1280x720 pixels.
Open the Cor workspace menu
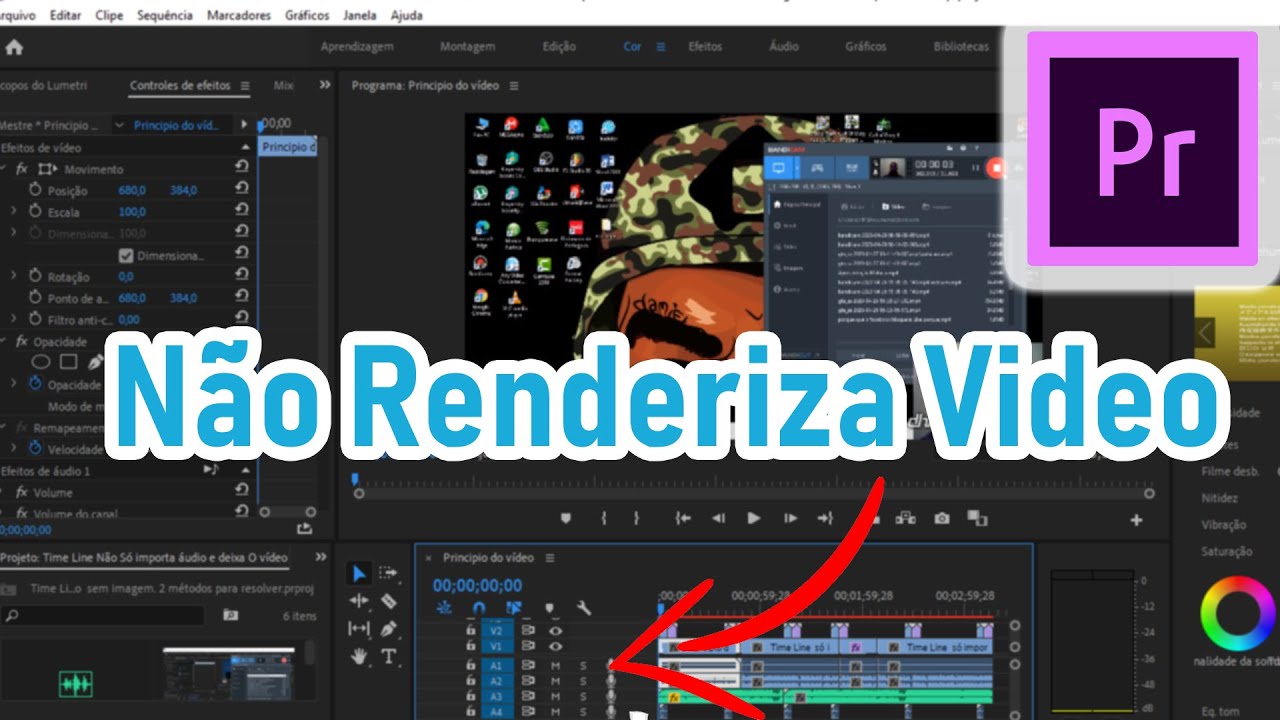[x=660, y=47]
